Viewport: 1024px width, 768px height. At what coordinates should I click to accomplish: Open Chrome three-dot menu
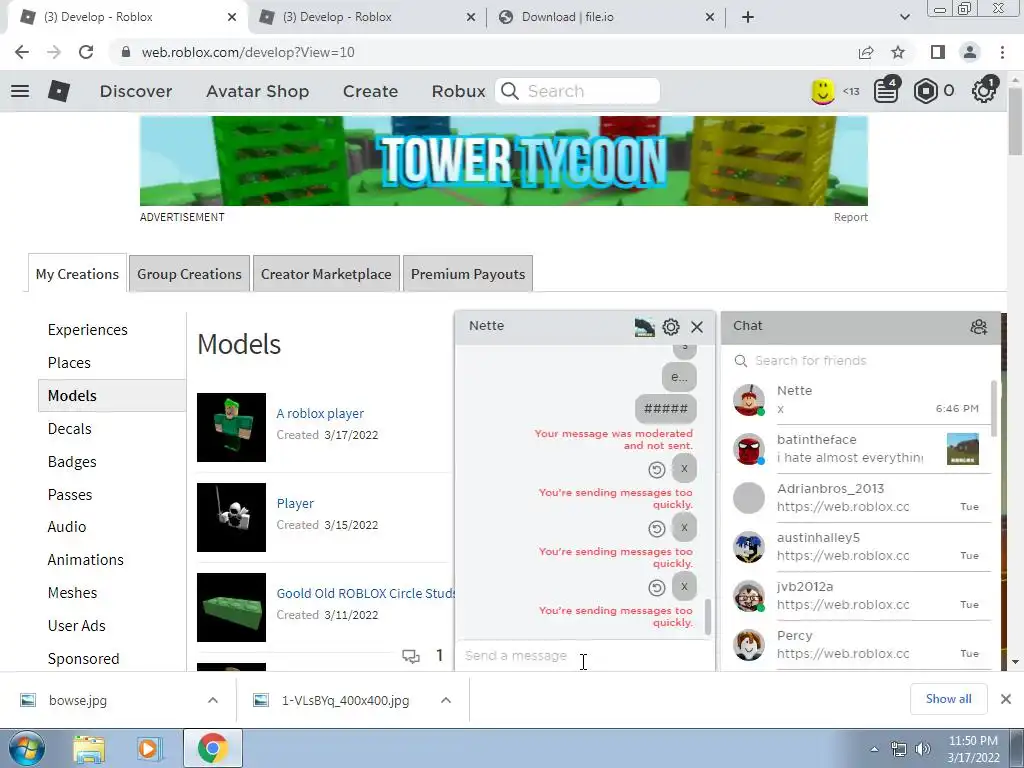pos(1002,52)
